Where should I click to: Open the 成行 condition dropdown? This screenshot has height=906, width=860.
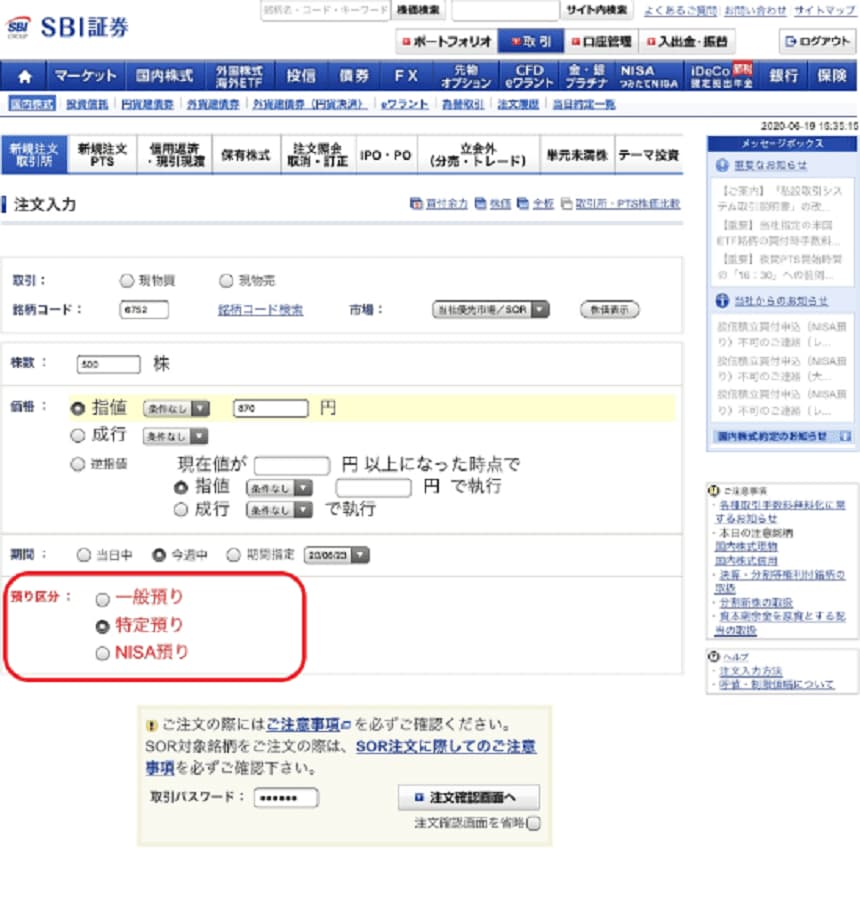pos(175,436)
